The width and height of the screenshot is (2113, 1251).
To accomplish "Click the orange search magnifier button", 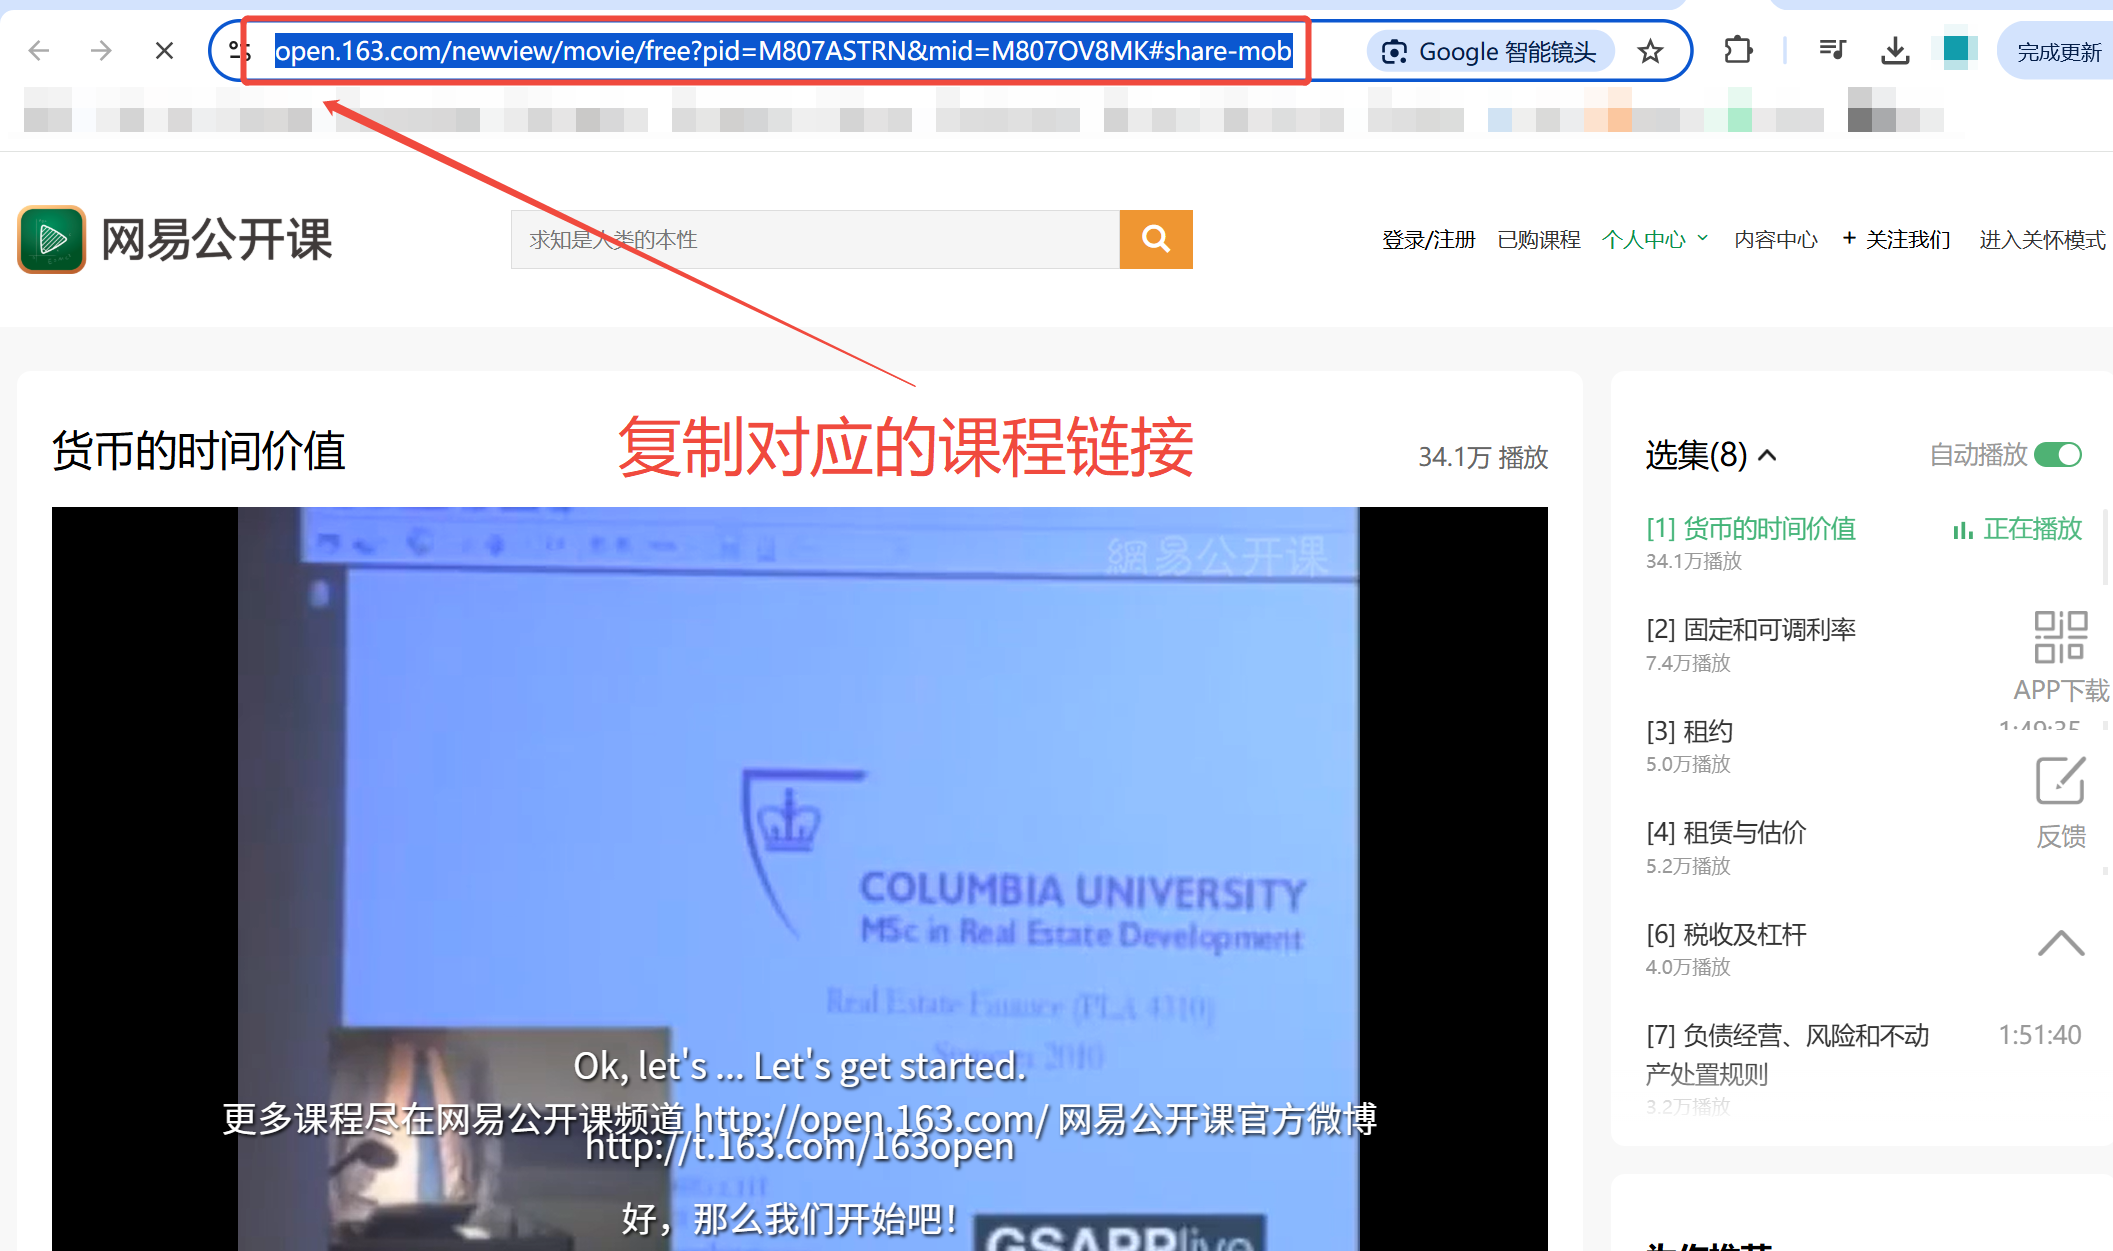I will pyautogui.click(x=1155, y=239).
